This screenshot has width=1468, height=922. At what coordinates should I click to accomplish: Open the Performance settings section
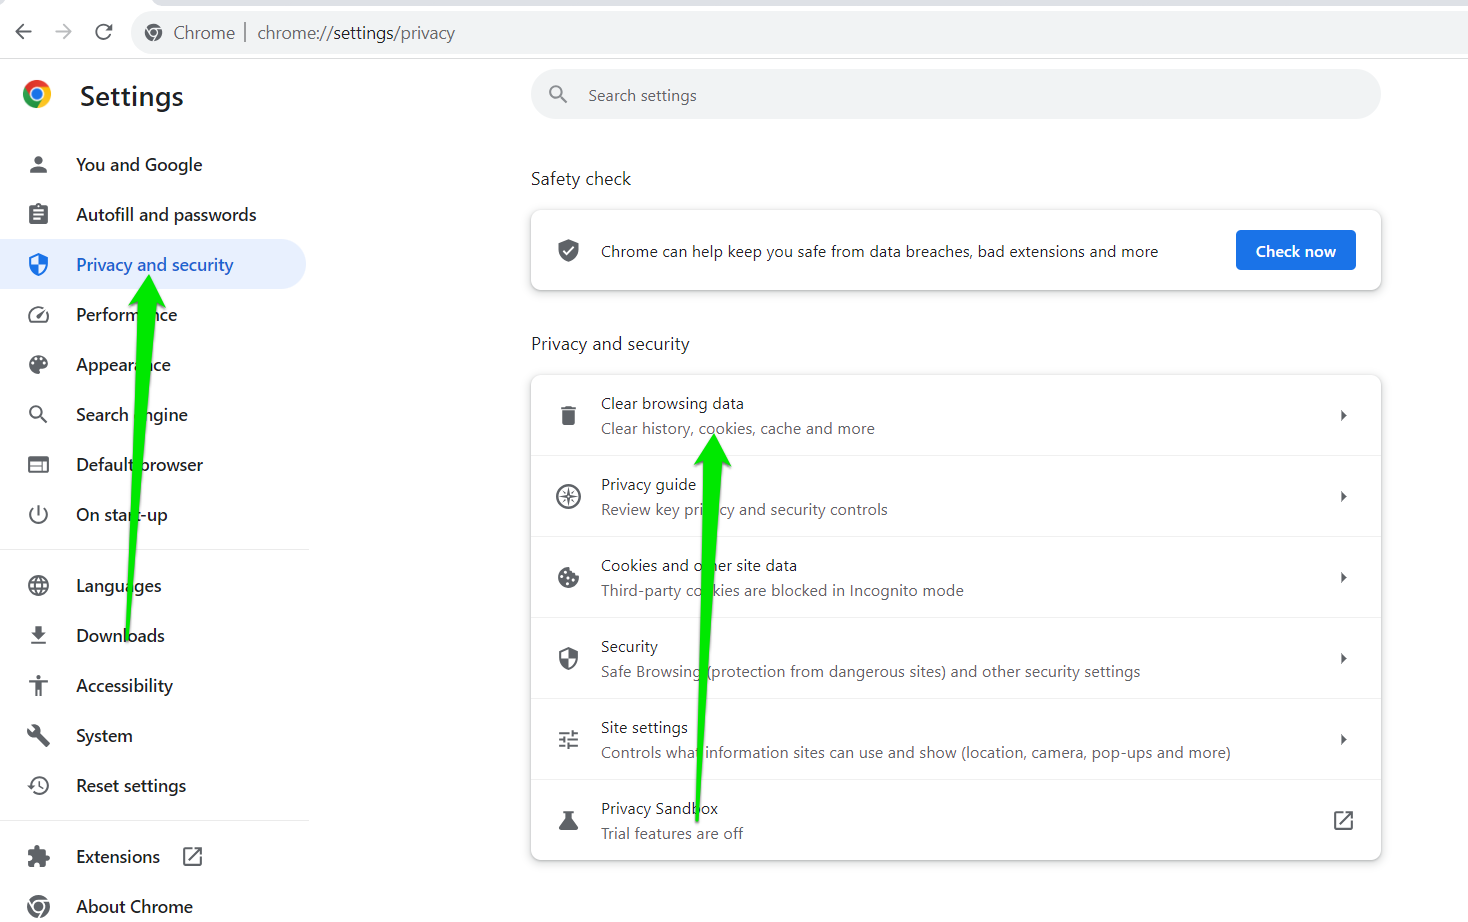coord(153,315)
